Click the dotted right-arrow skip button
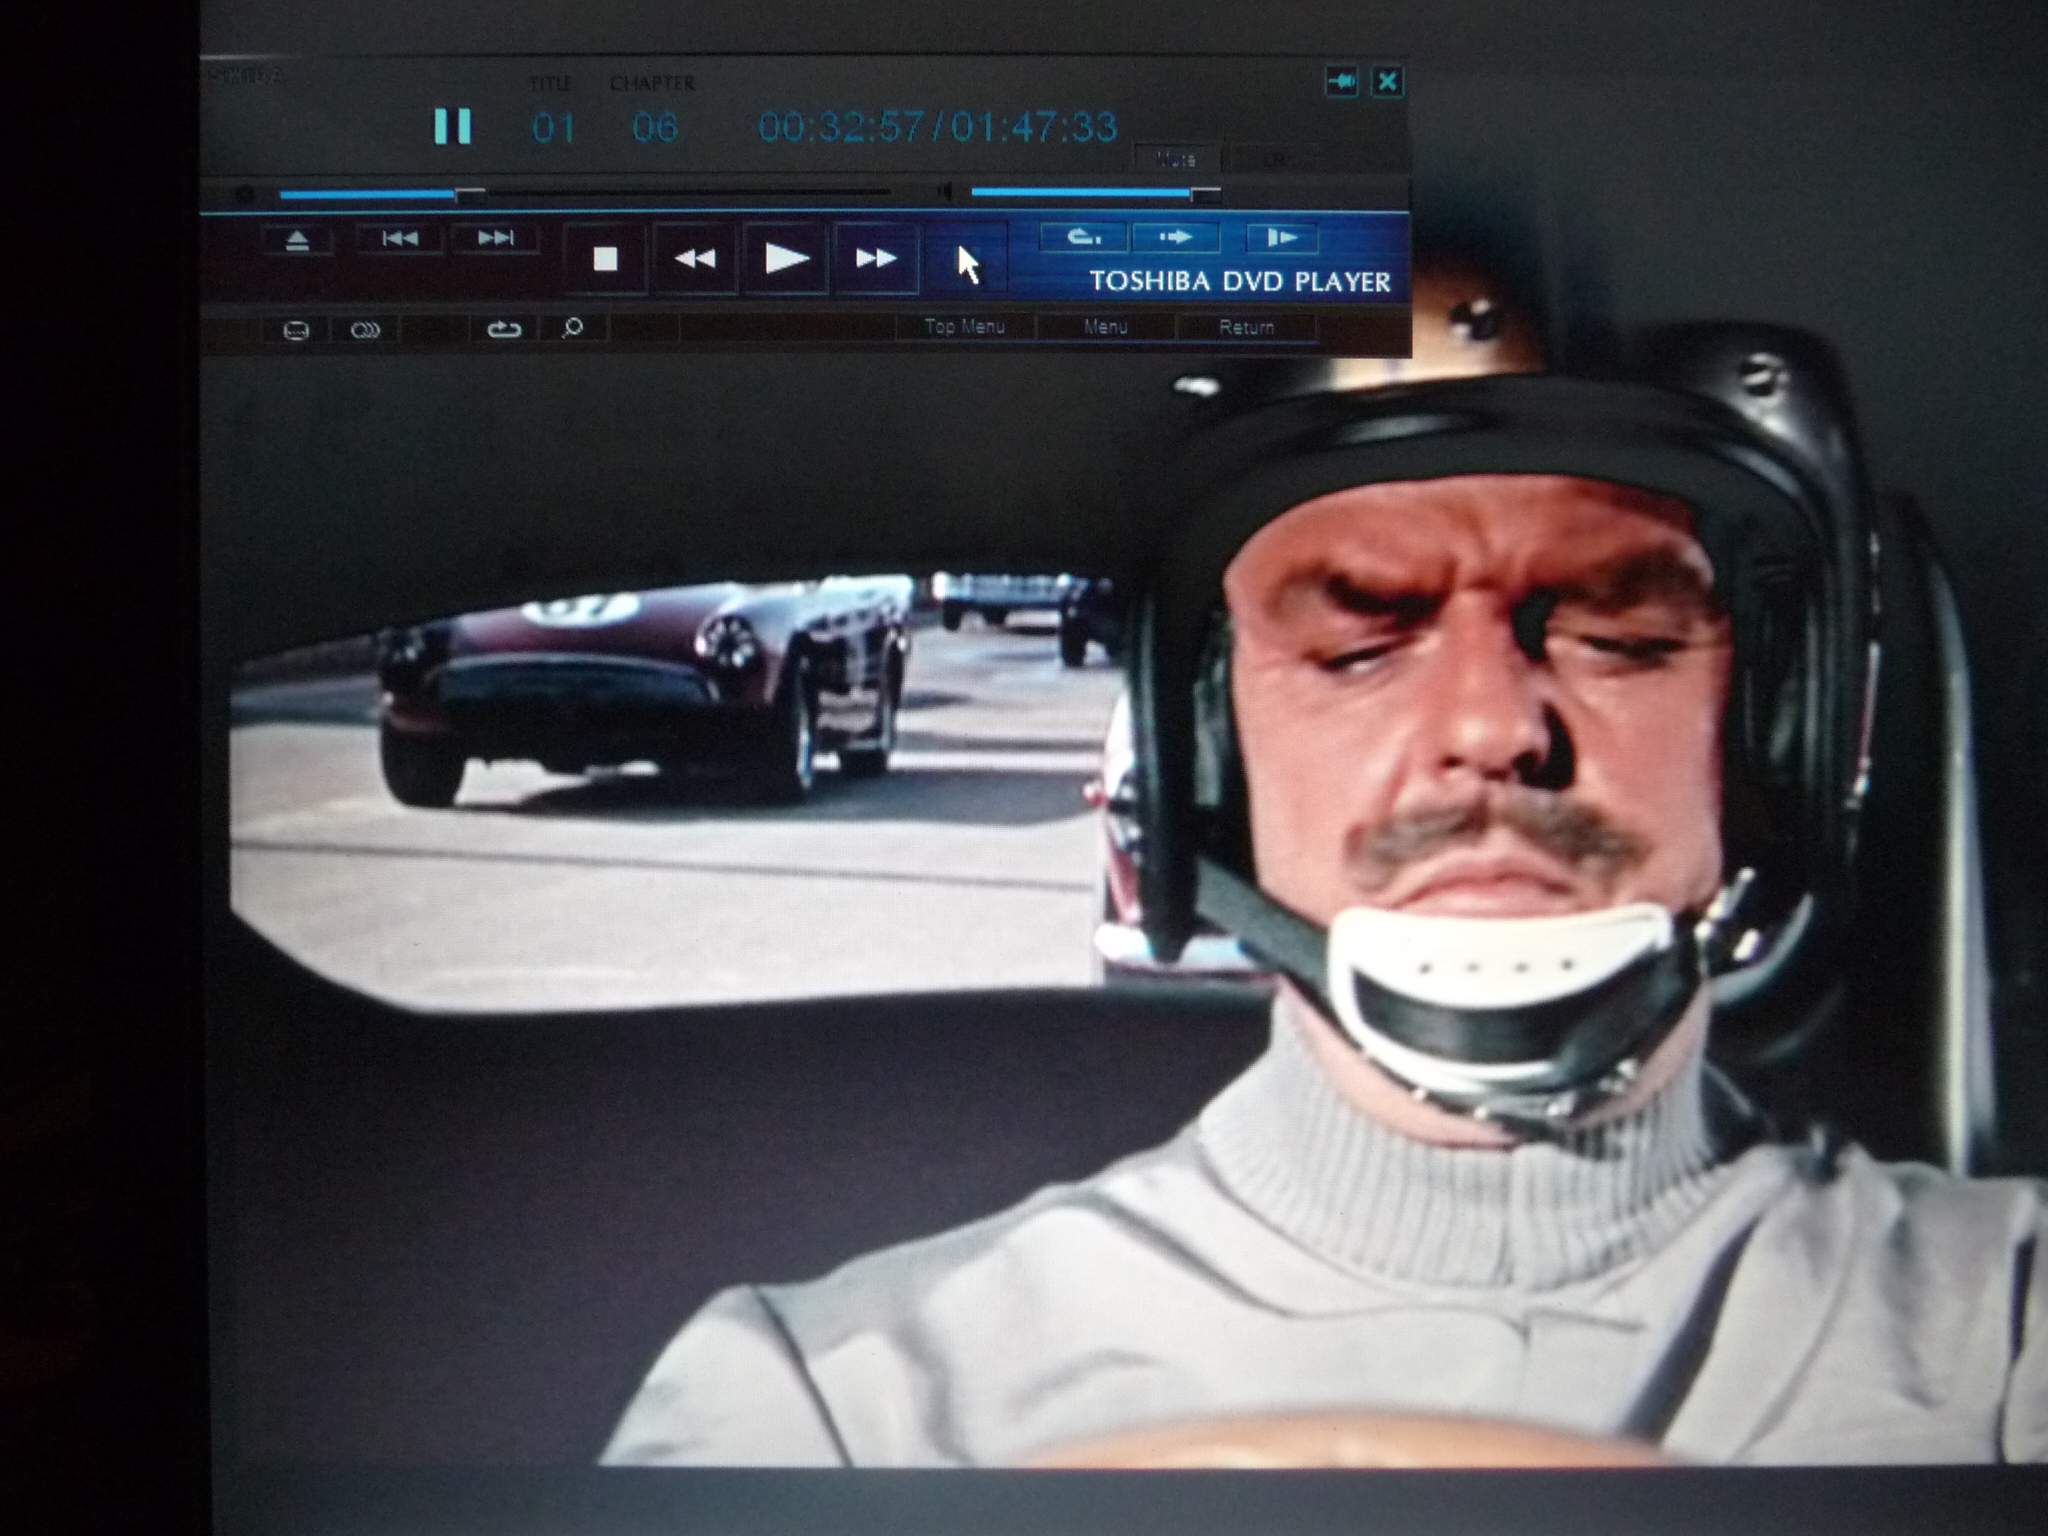 1176,237
